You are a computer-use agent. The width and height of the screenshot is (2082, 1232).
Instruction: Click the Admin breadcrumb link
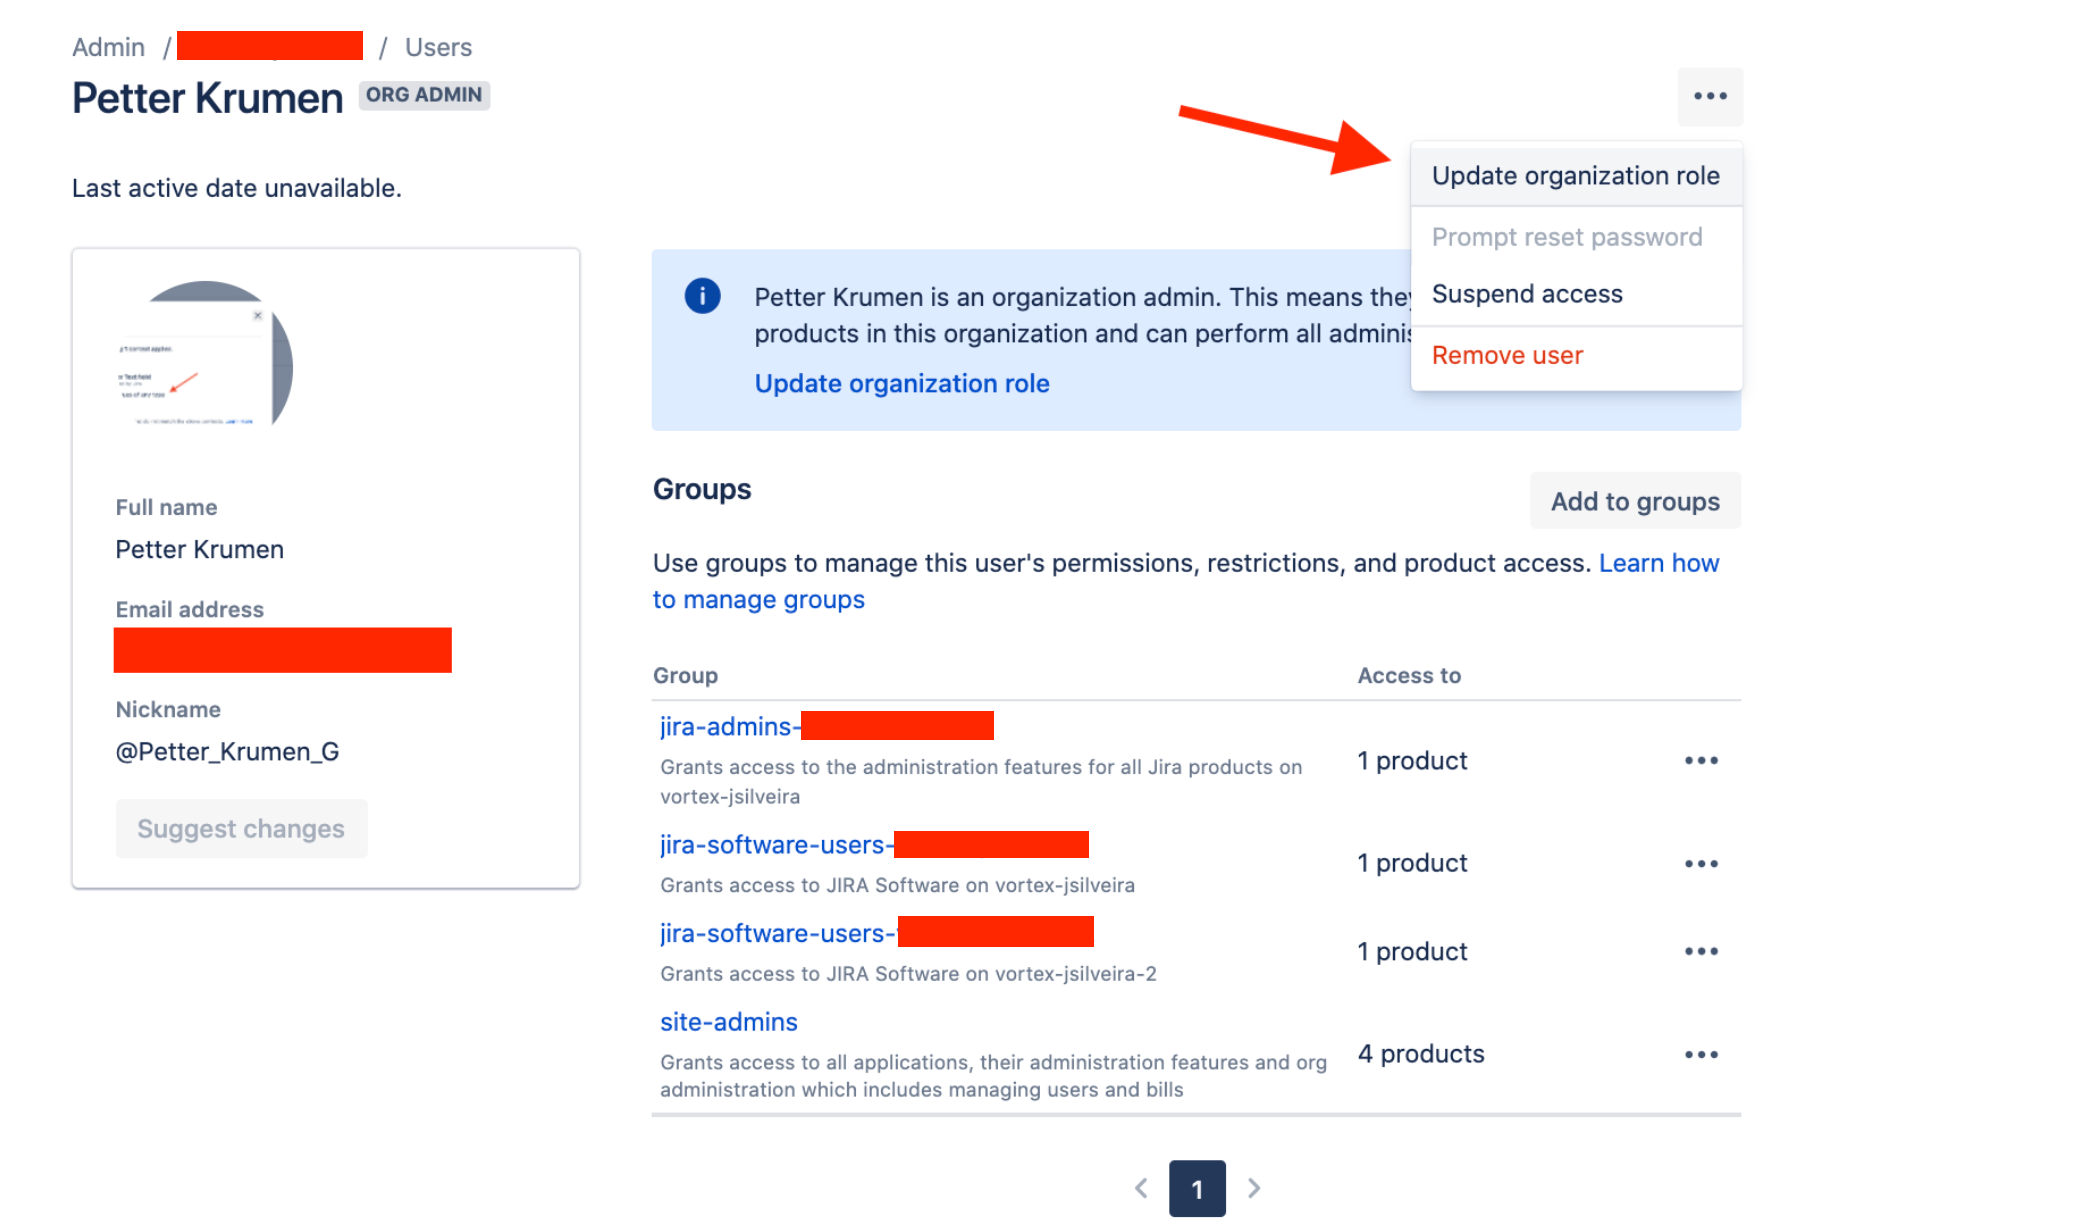click(x=108, y=47)
